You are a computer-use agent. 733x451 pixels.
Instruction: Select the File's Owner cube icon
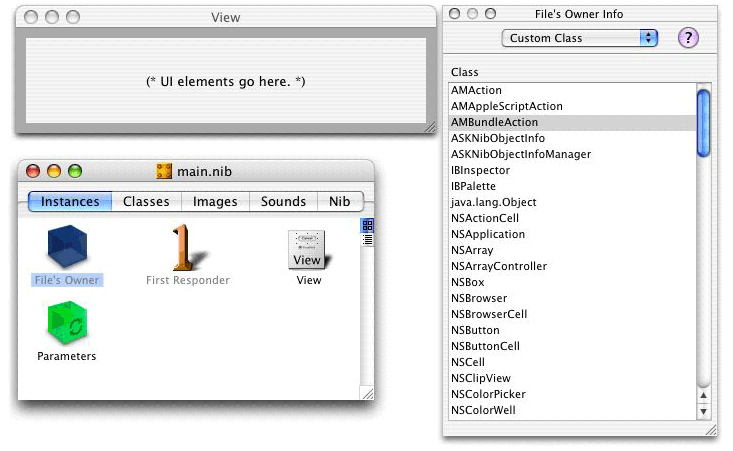[67, 246]
